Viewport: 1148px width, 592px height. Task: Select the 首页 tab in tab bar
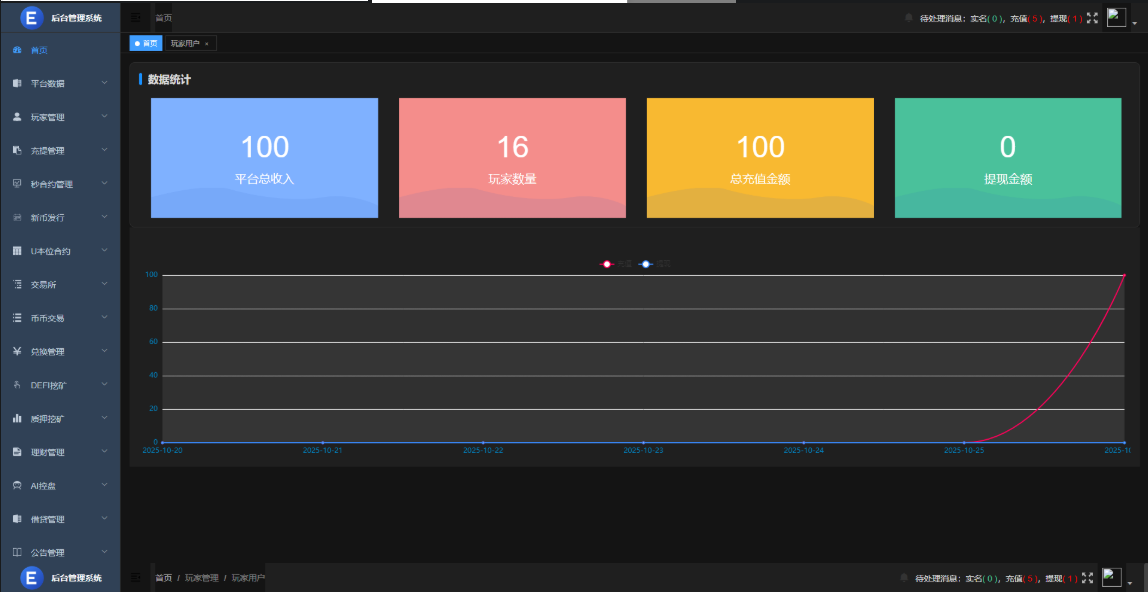pyautogui.click(x=146, y=44)
